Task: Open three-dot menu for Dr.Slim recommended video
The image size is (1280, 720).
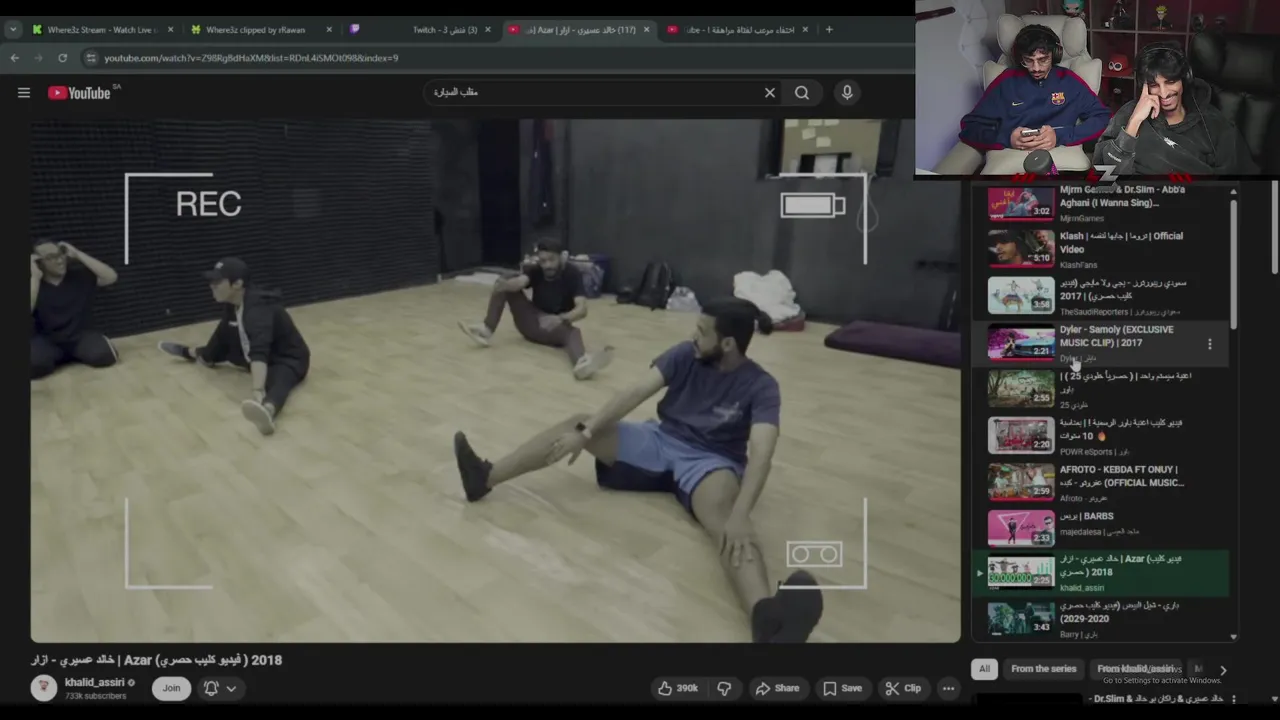Action: (1233, 699)
